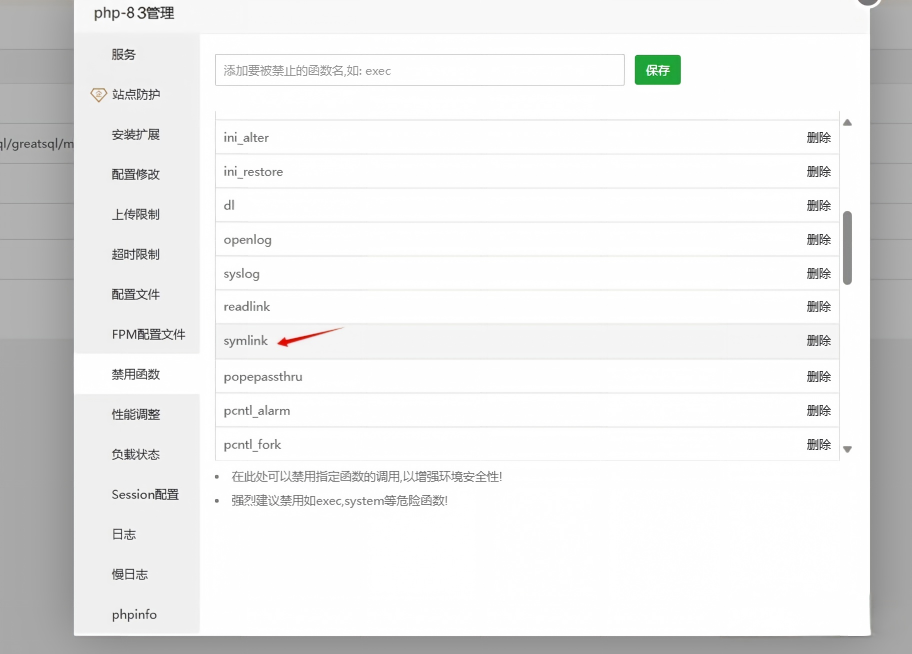The image size is (912, 654).
Task: Click the dl function name
Action: coord(229,205)
